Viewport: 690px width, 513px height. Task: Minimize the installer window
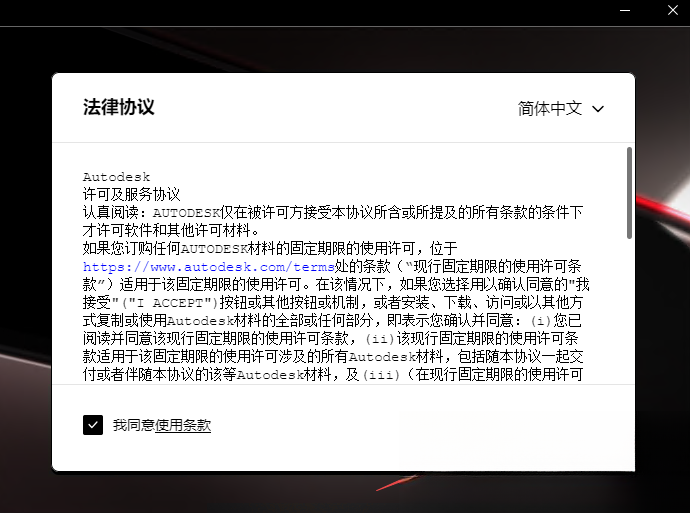(x=625, y=11)
